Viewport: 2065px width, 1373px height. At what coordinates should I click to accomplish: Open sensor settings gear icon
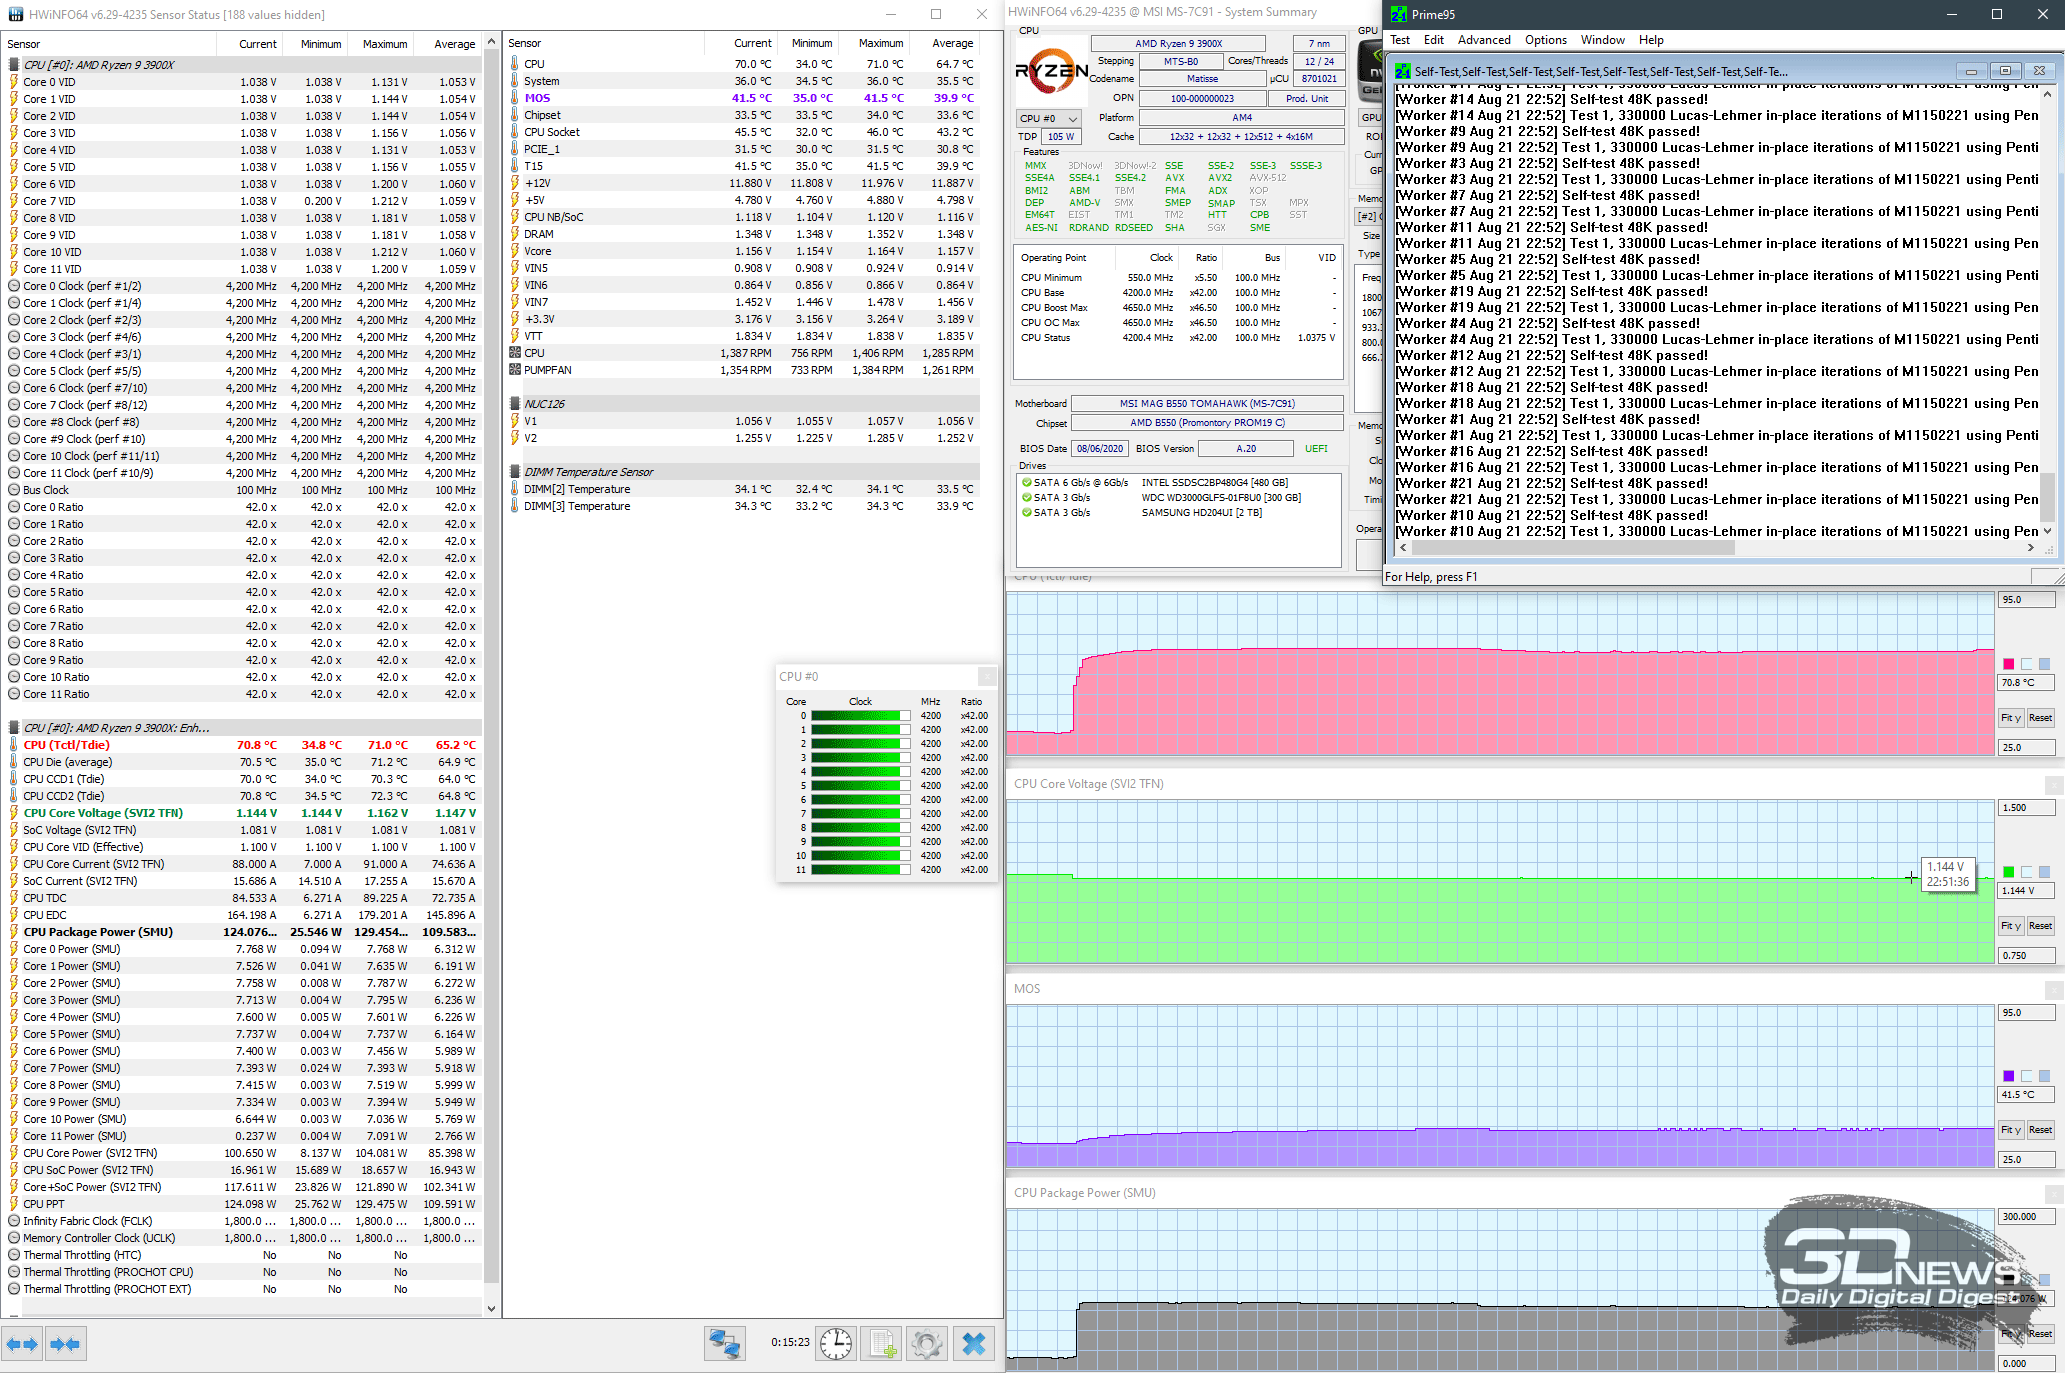point(927,1343)
